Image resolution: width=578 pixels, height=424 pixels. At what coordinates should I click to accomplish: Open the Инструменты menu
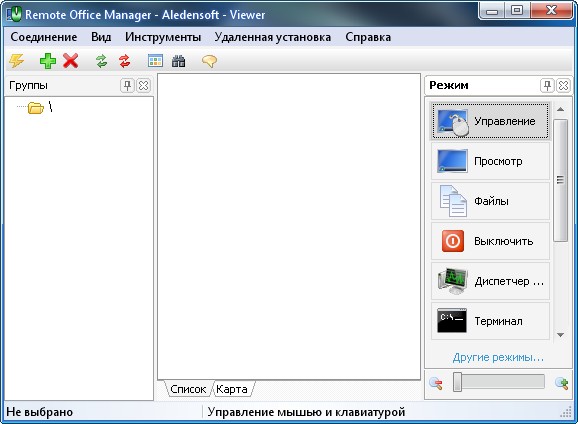coord(163,37)
